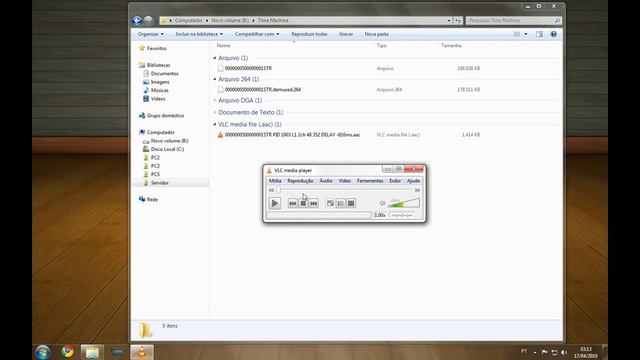Open address bar history dropdown
Screen dimensions: 640x360
(x=449, y=20)
